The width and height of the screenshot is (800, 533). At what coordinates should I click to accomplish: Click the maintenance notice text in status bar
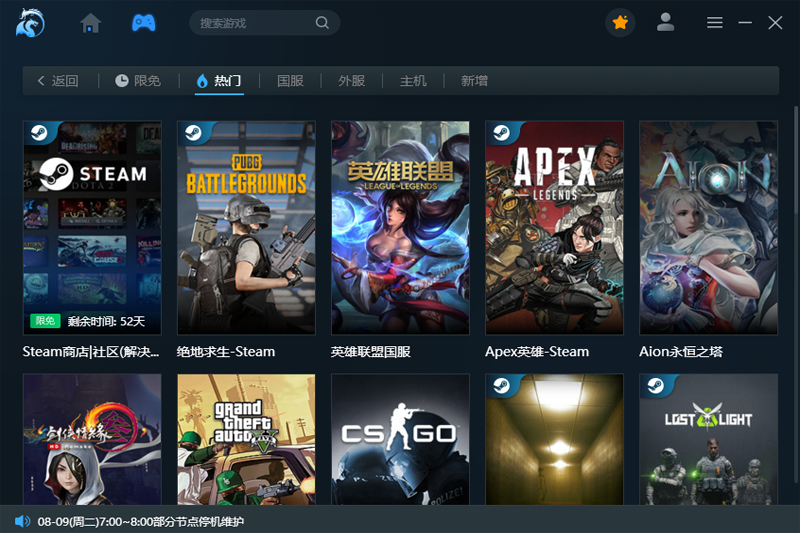140,521
